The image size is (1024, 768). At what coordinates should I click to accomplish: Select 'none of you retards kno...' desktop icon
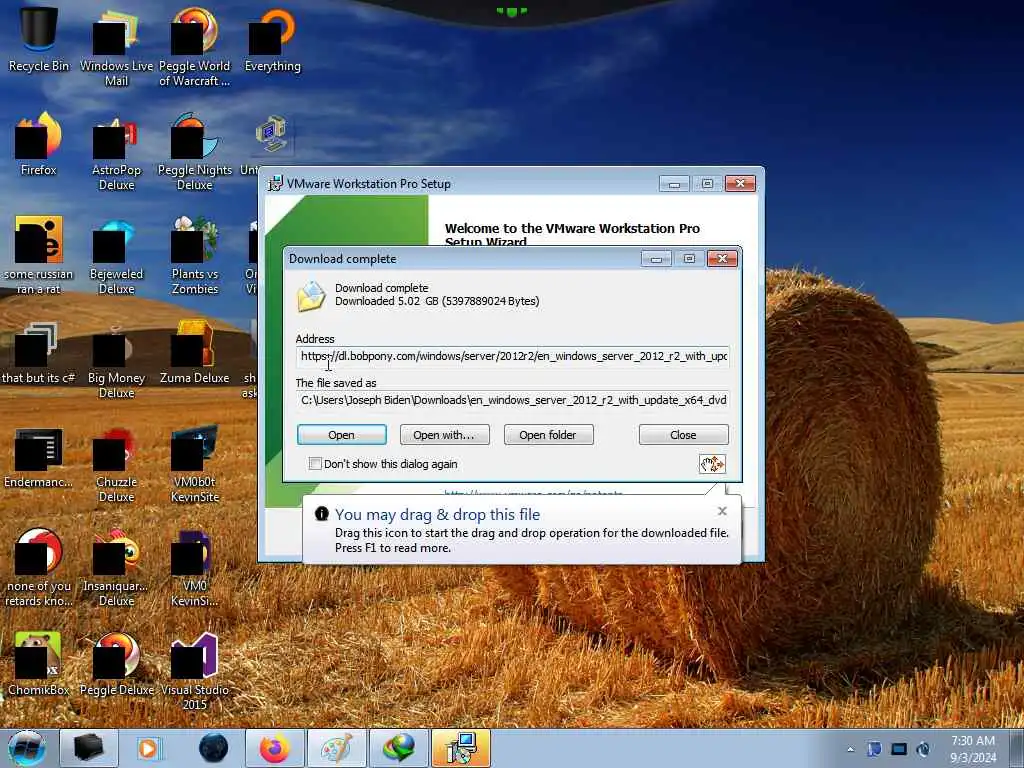point(39,568)
